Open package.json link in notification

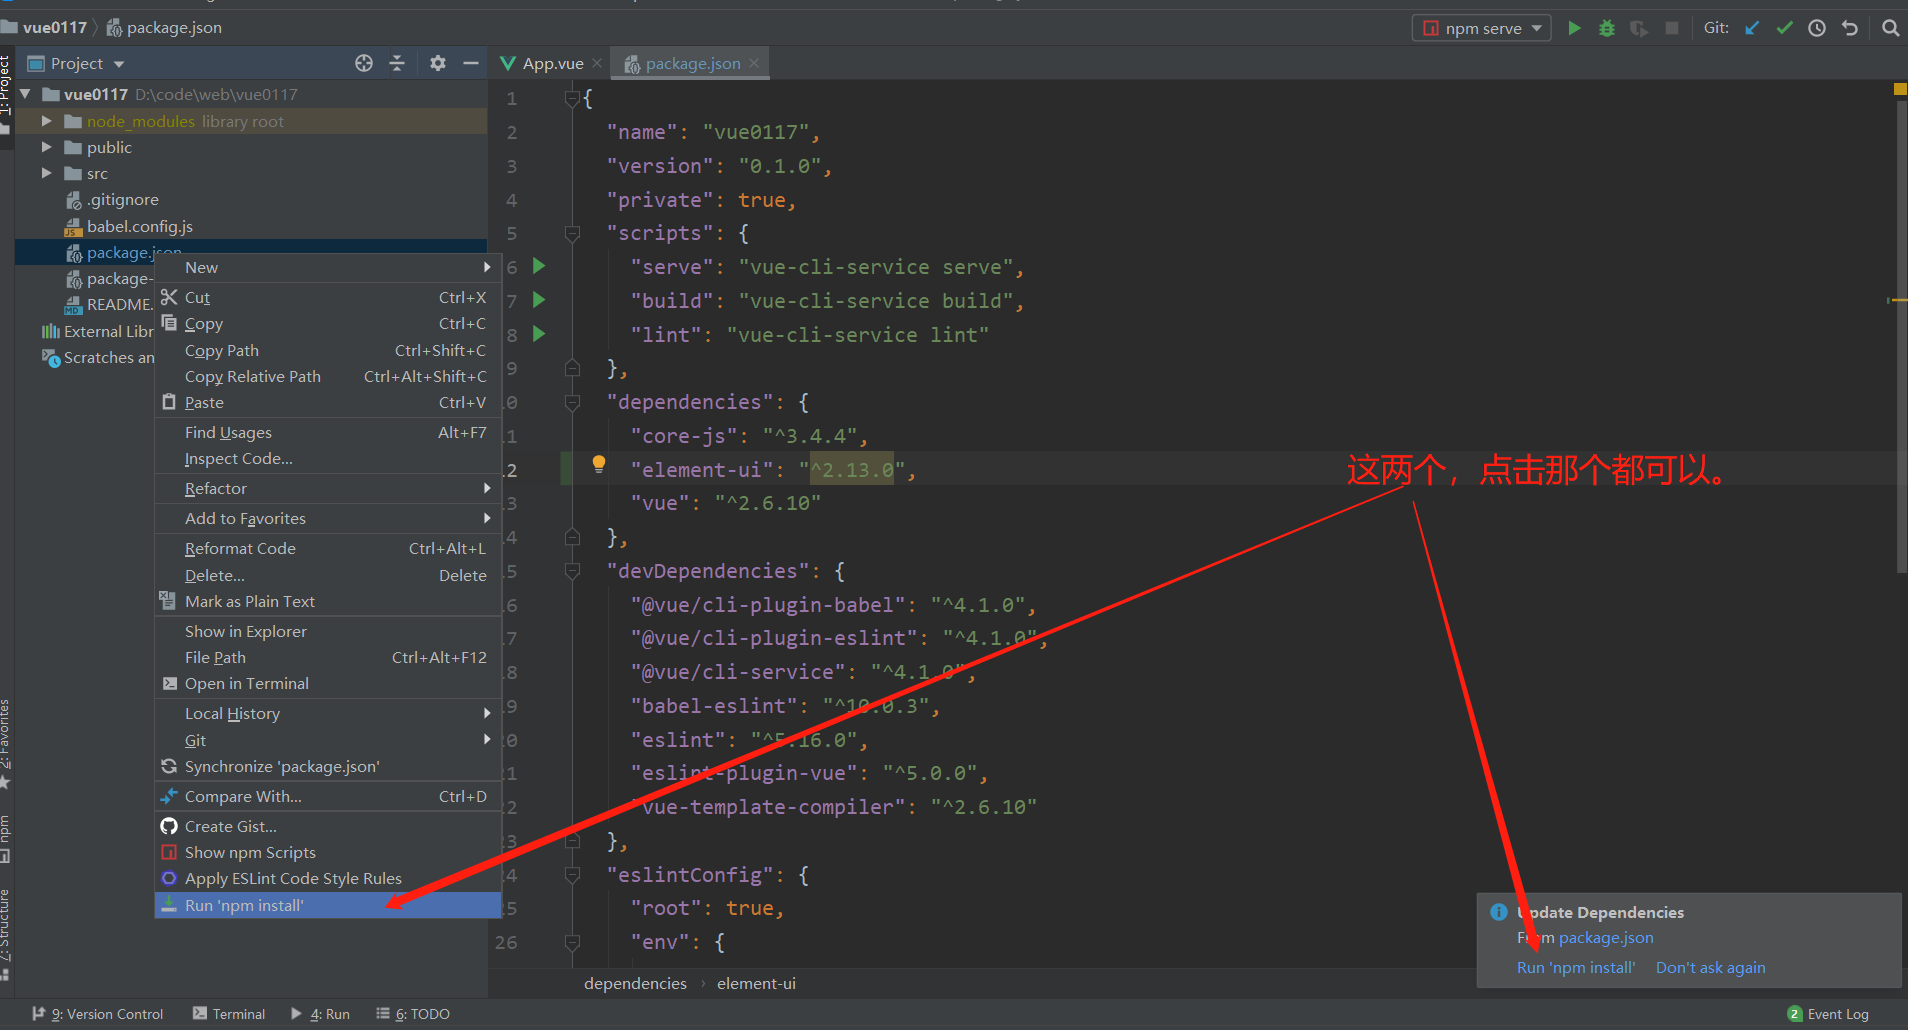(x=1606, y=937)
